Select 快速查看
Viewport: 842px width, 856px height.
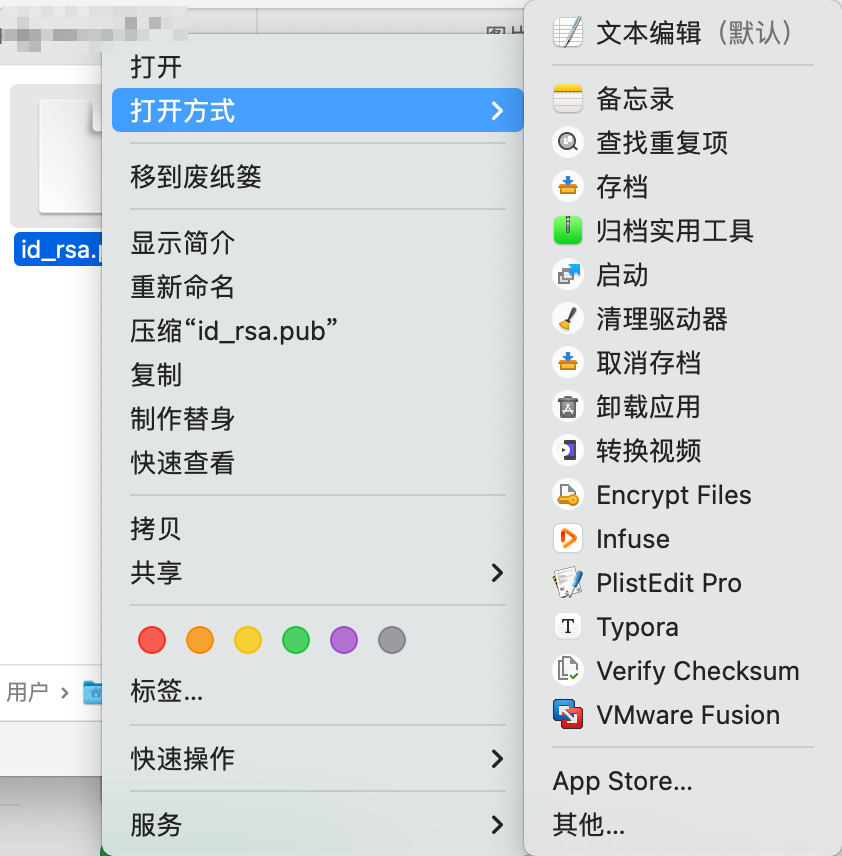click(318, 463)
